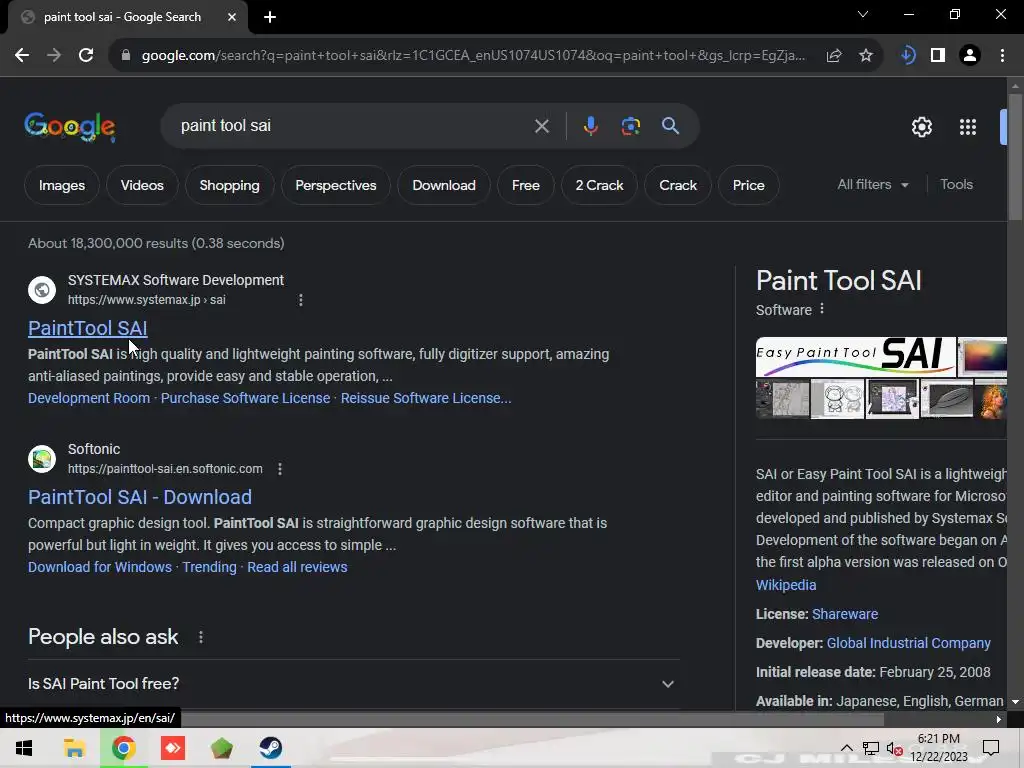Open Download for Windows sitelink
Screen dimensions: 1024x768
click(100, 567)
